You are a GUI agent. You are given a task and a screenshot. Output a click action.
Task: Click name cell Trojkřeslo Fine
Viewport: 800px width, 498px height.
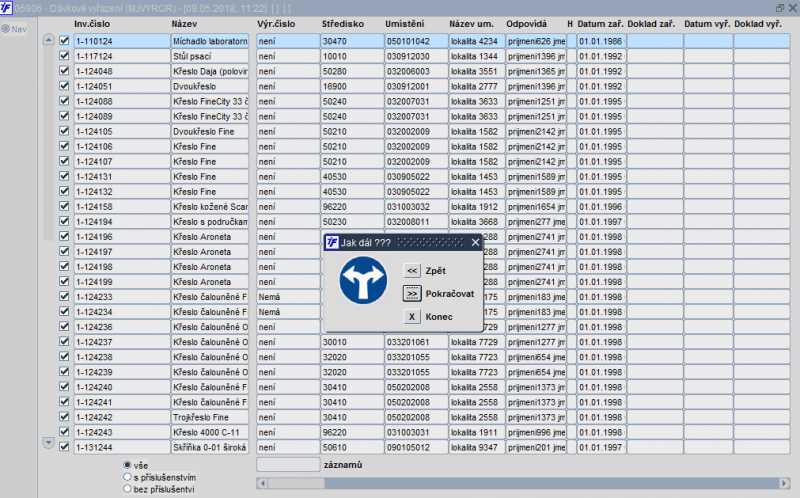click(210, 417)
